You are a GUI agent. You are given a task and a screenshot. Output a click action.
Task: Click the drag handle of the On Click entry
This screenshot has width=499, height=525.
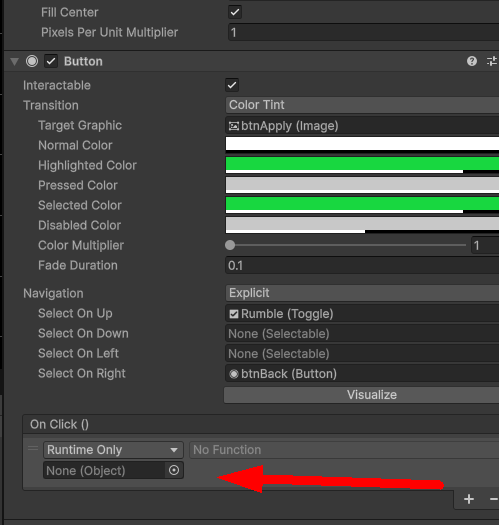33,448
